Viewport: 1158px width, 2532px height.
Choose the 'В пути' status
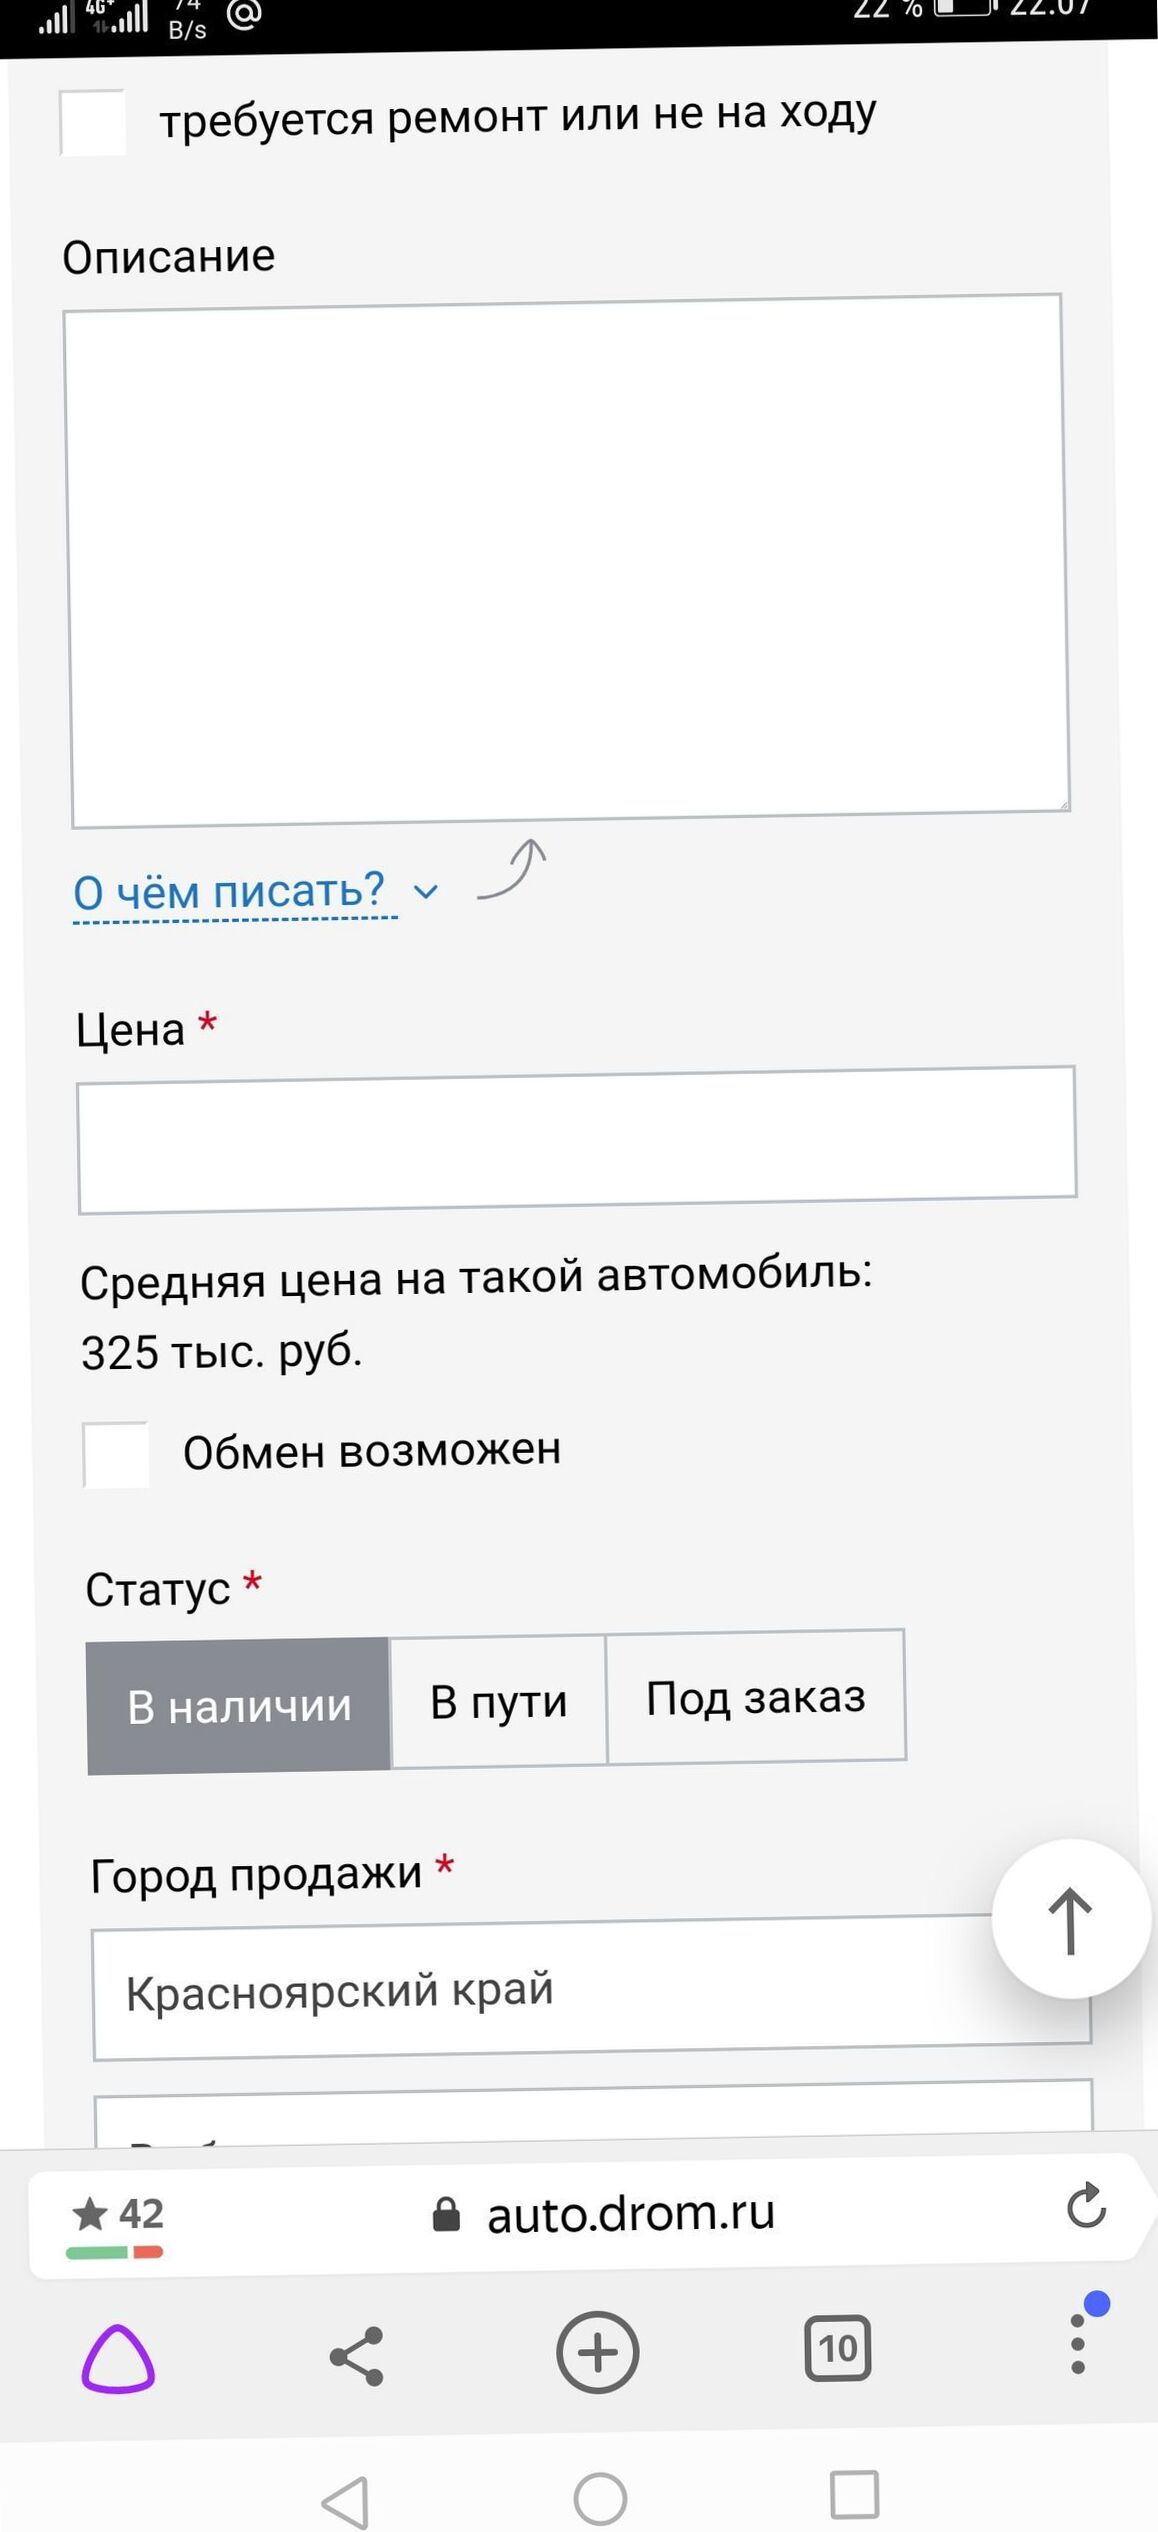click(x=498, y=1702)
